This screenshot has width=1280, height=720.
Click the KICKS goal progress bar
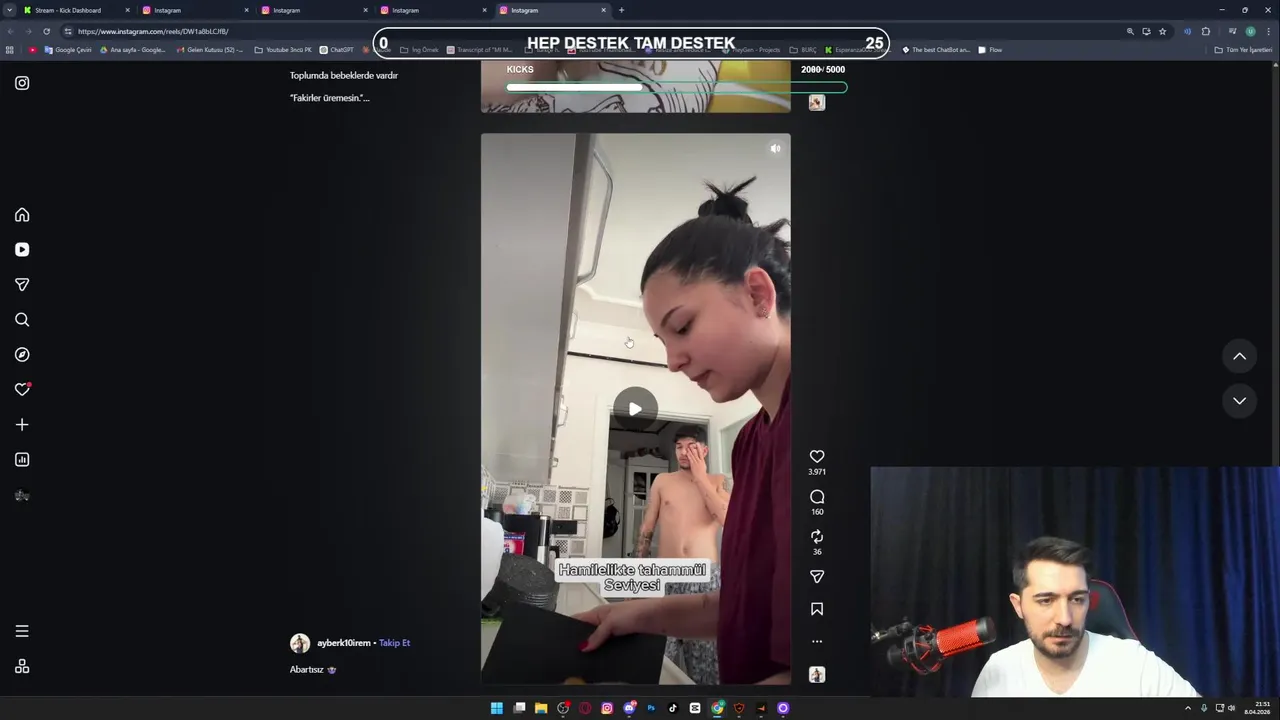pyautogui.click(x=676, y=87)
